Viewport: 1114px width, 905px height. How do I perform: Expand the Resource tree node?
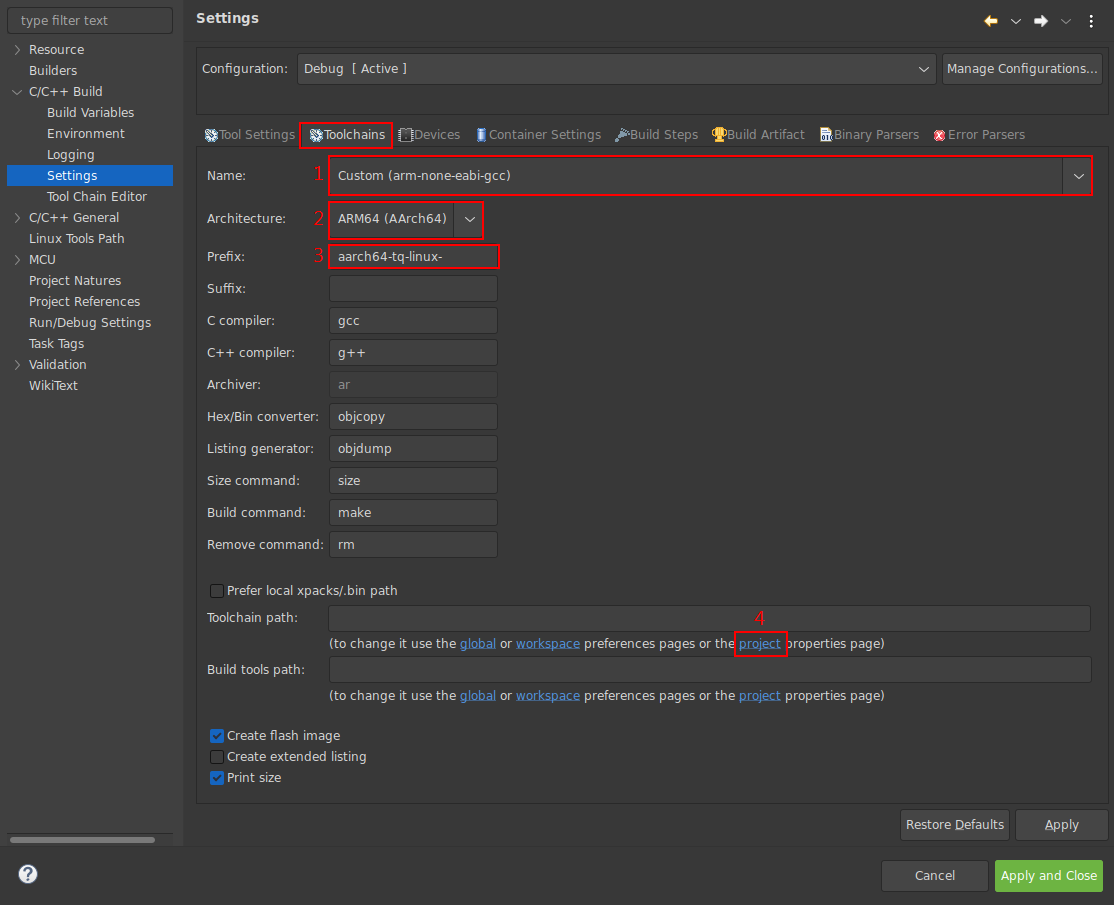click(18, 50)
